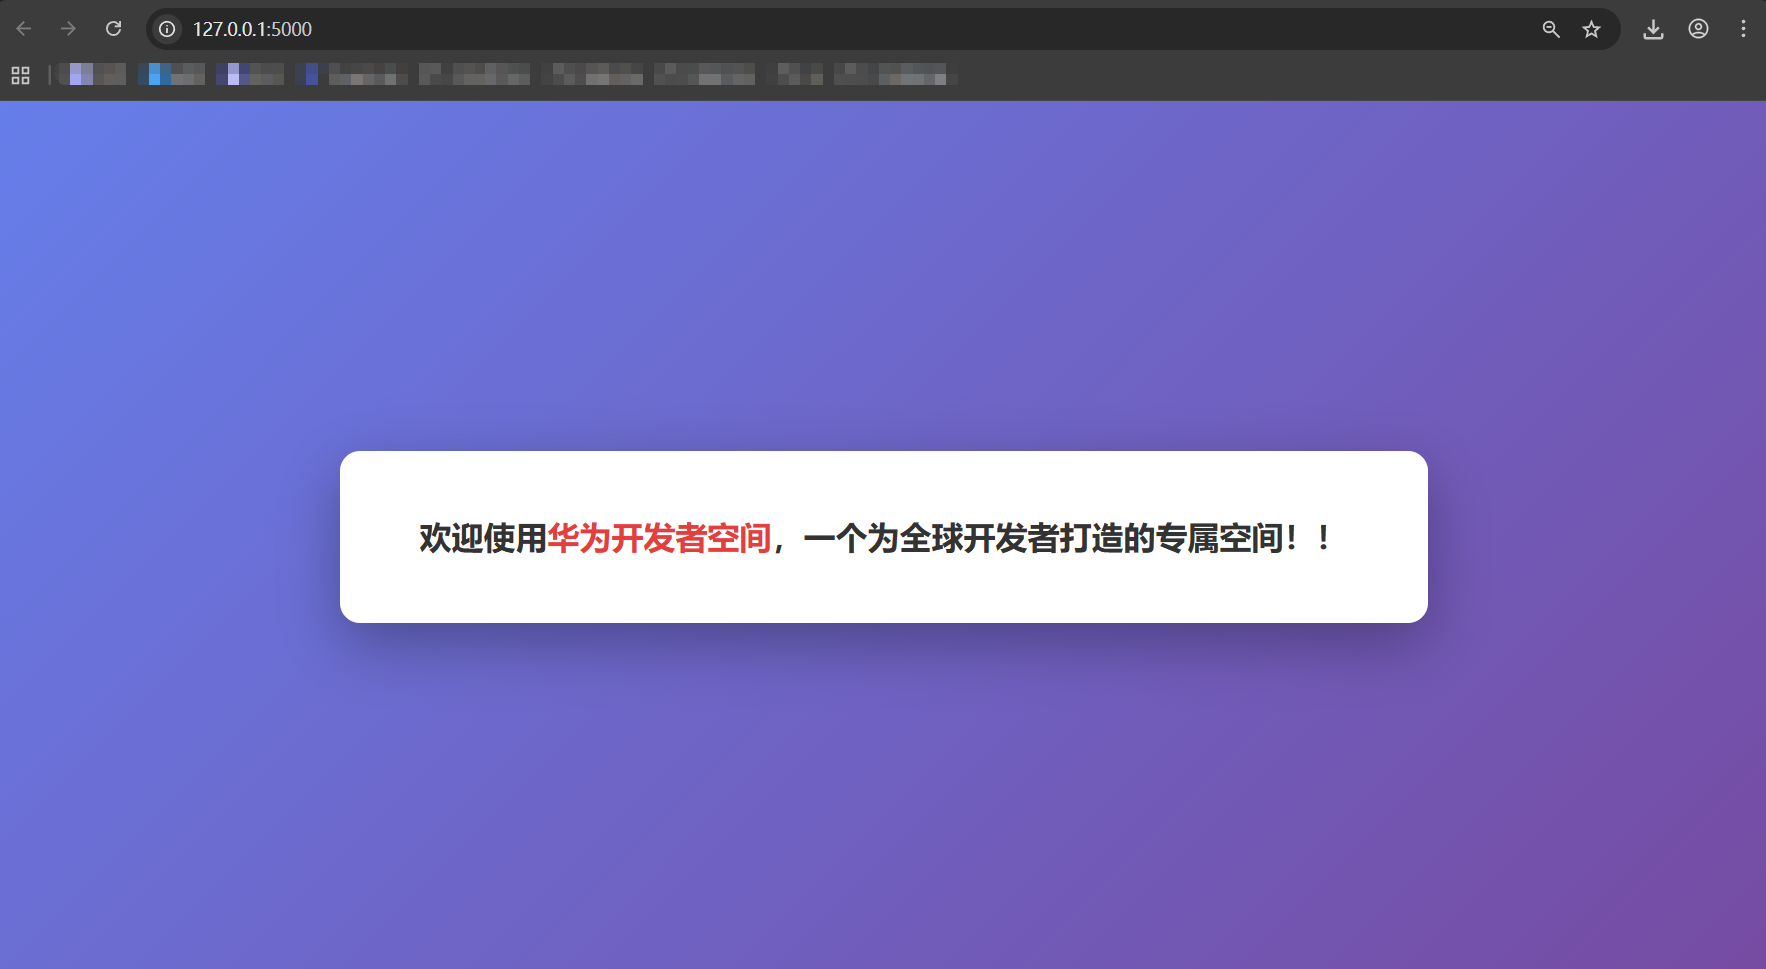Open the downloads icon
1766x969 pixels.
[1653, 29]
